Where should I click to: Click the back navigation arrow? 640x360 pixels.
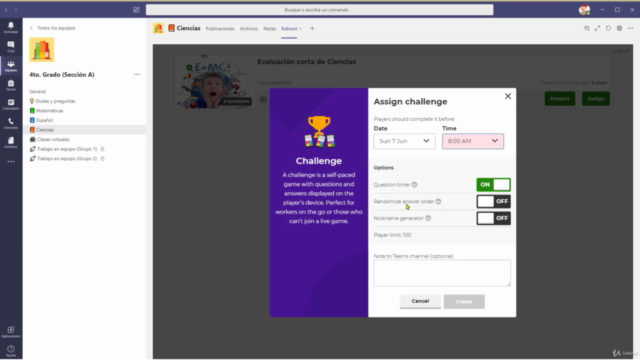pyautogui.click(x=6, y=10)
